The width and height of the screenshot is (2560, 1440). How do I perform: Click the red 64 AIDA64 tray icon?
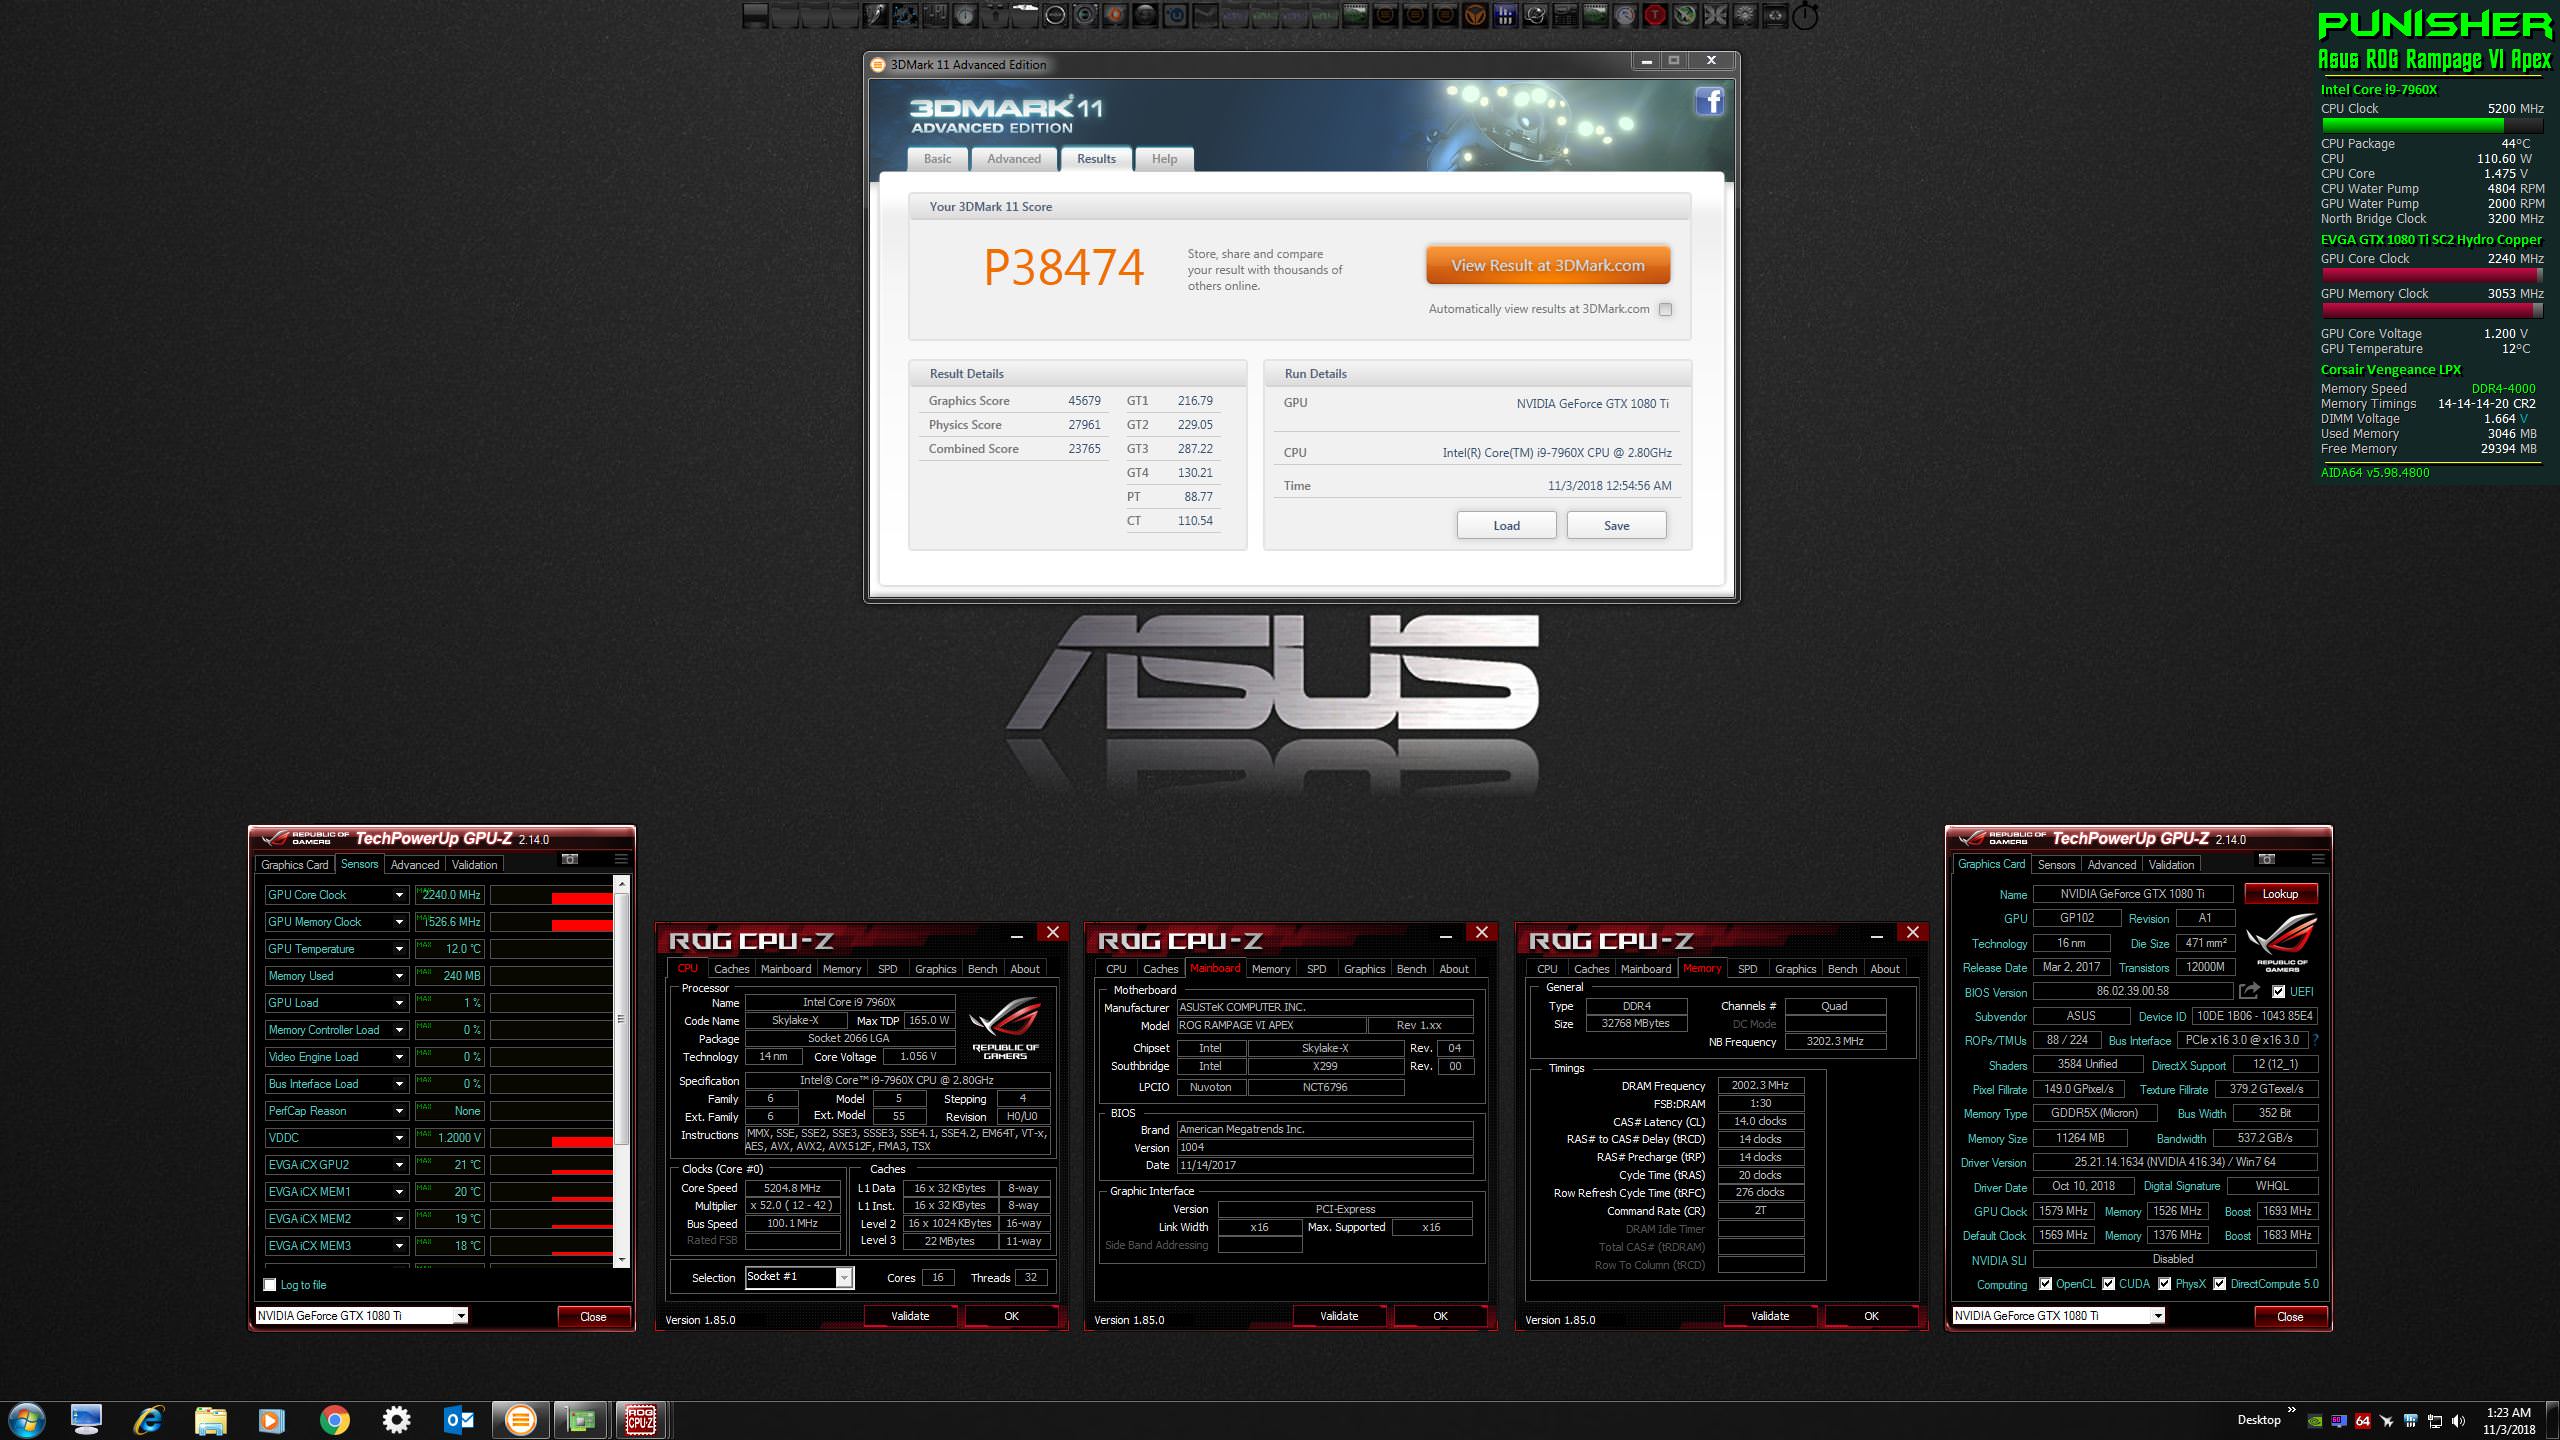pyautogui.click(x=2362, y=1421)
